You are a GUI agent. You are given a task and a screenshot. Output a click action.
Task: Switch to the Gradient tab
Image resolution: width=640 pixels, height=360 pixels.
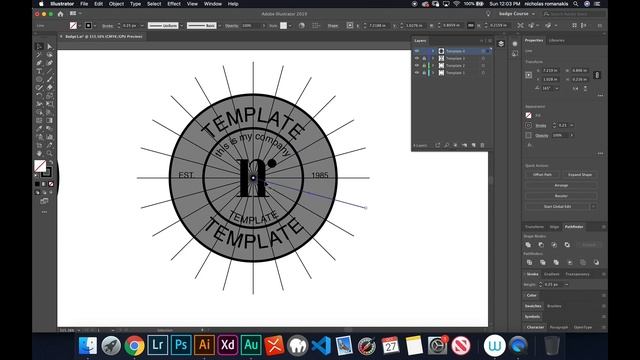[x=551, y=274]
